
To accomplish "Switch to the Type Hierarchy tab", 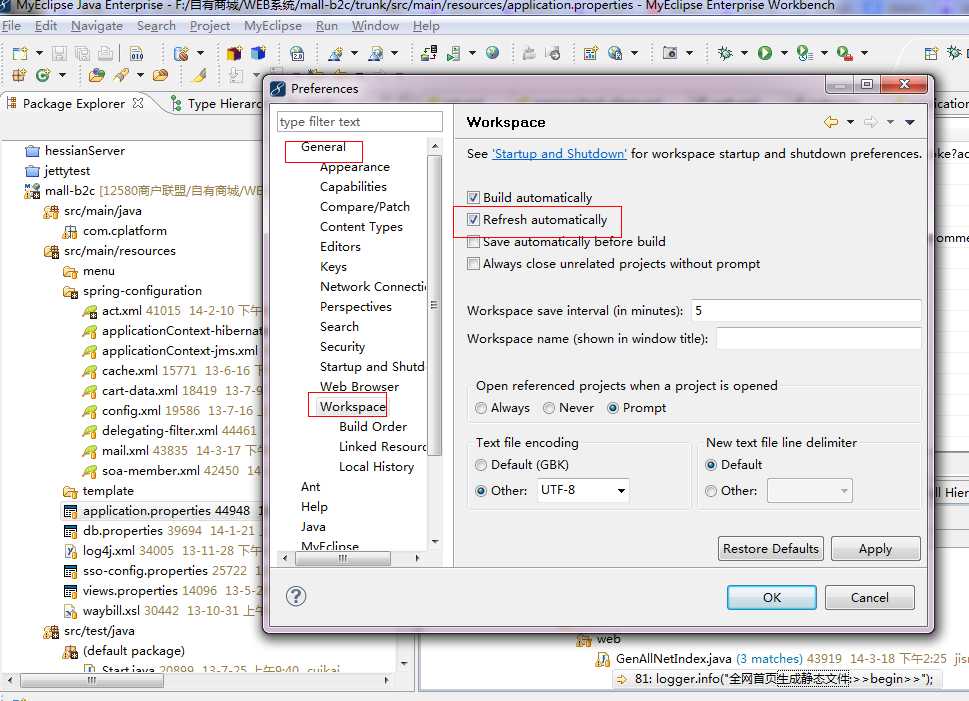I will 216,103.
